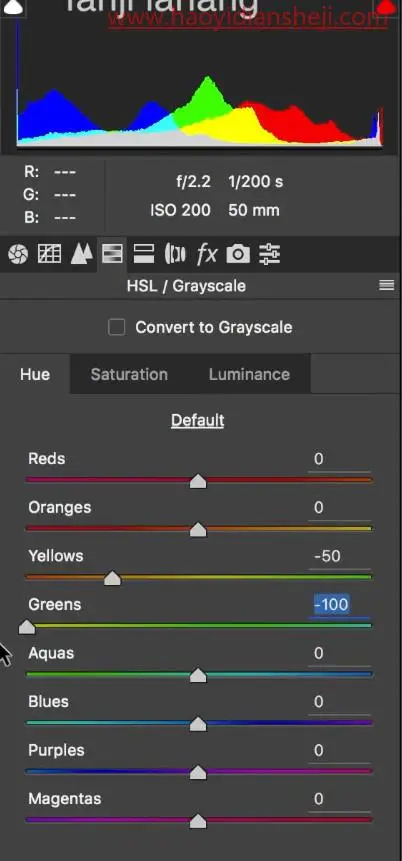Open the Lens Corrections panel icon
402x861 pixels.
click(175, 254)
